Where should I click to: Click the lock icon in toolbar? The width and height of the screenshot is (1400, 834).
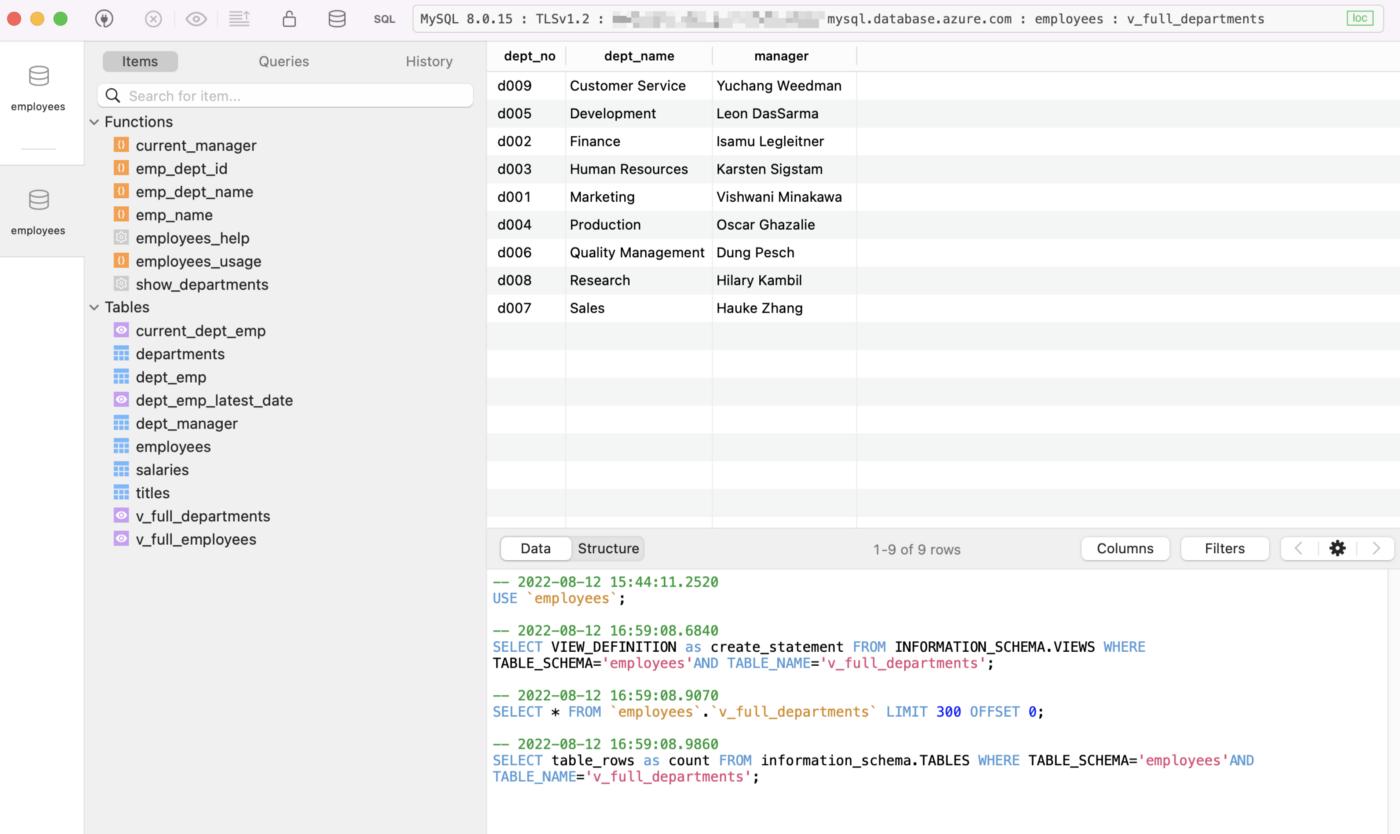[289, 19]
